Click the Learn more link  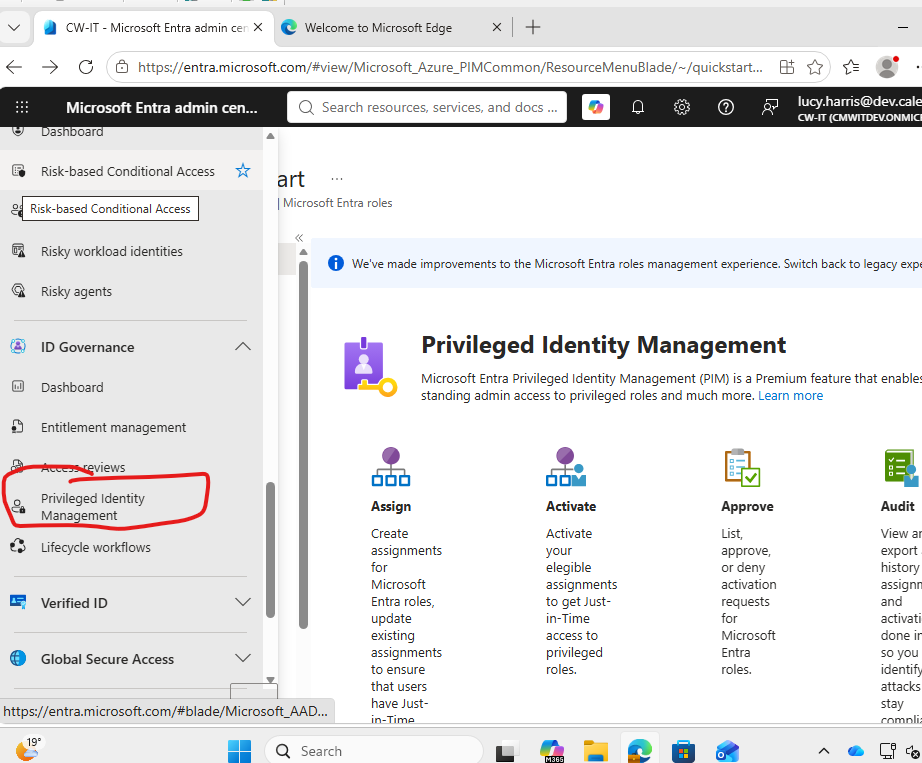click(790, 395)
